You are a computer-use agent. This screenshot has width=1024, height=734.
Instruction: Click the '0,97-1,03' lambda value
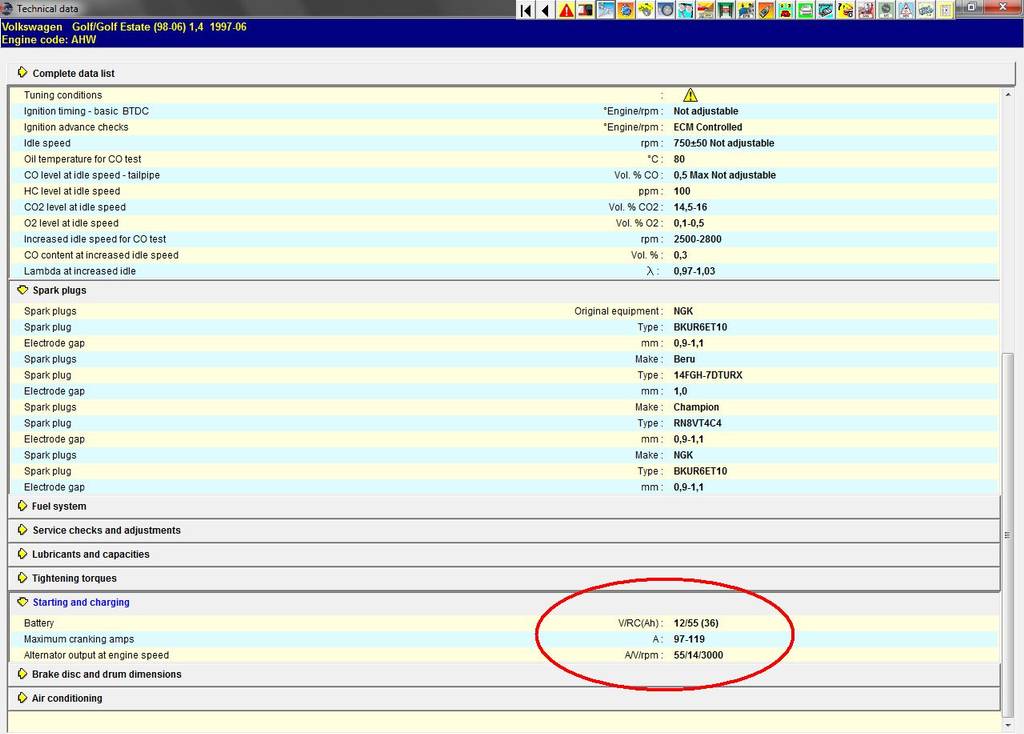(694, 271)
